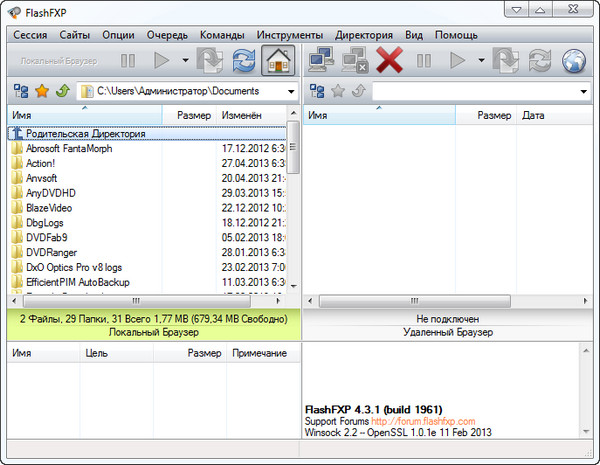Click the Локальный Браузер toolbar button
The height and width of the screenshot is (465, 600).
pyautogui.click(x=59, y=61)
